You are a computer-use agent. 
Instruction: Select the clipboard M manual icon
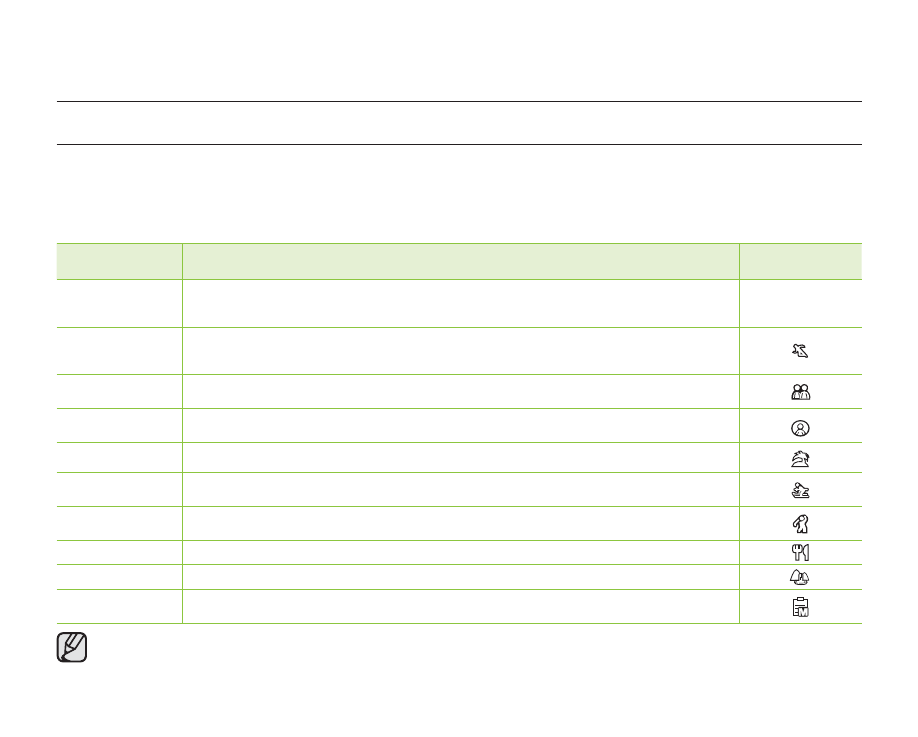click(799, 607)
